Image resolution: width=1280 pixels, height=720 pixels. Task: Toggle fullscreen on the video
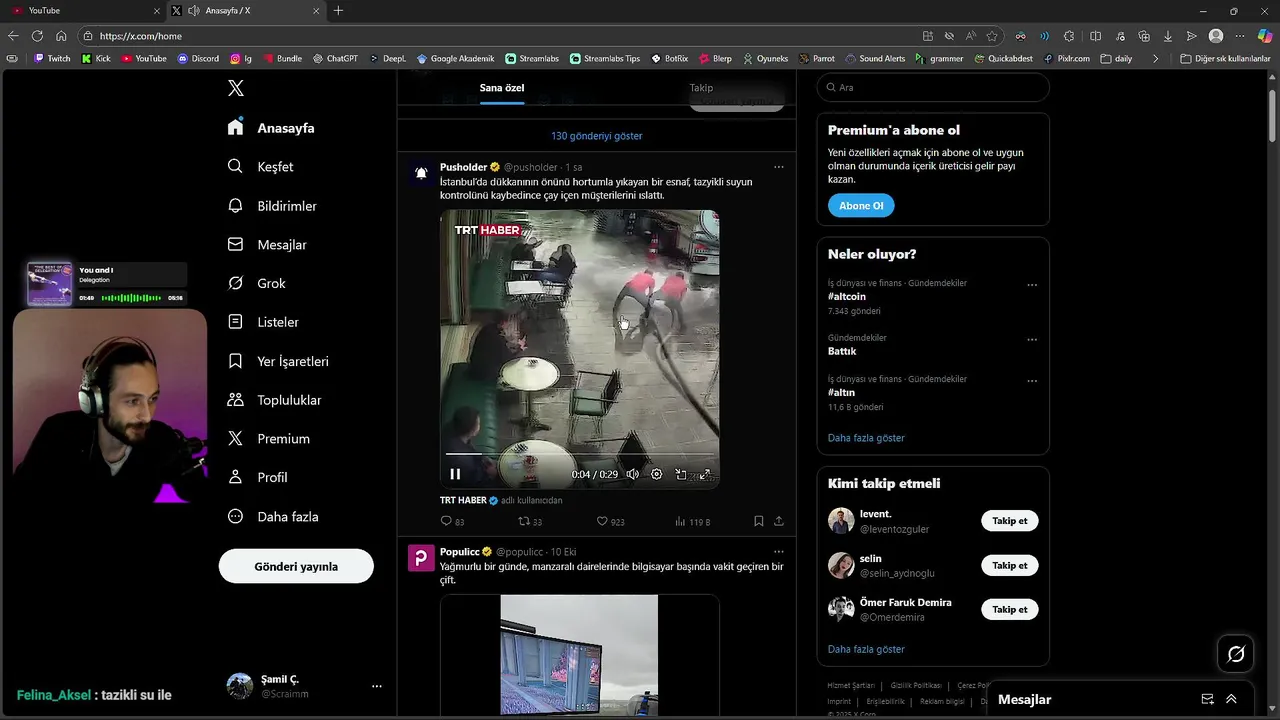705,474
